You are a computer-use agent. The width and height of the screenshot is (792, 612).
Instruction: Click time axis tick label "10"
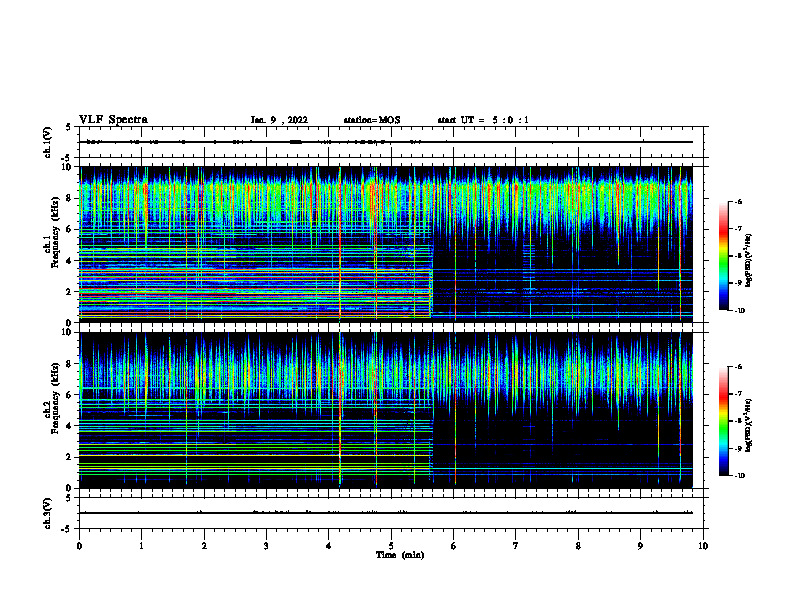[x=703, y=546]
